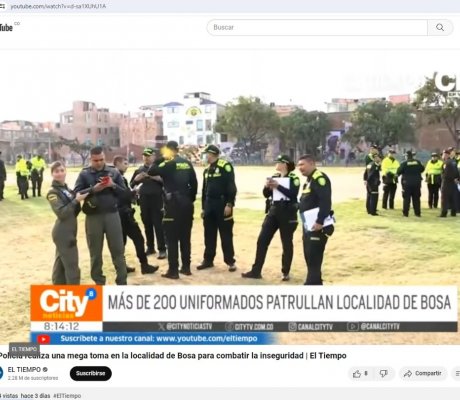Viewport: 460px width, 400px height.
Task: Click the browser address bar URL
Action: [58, 6]
